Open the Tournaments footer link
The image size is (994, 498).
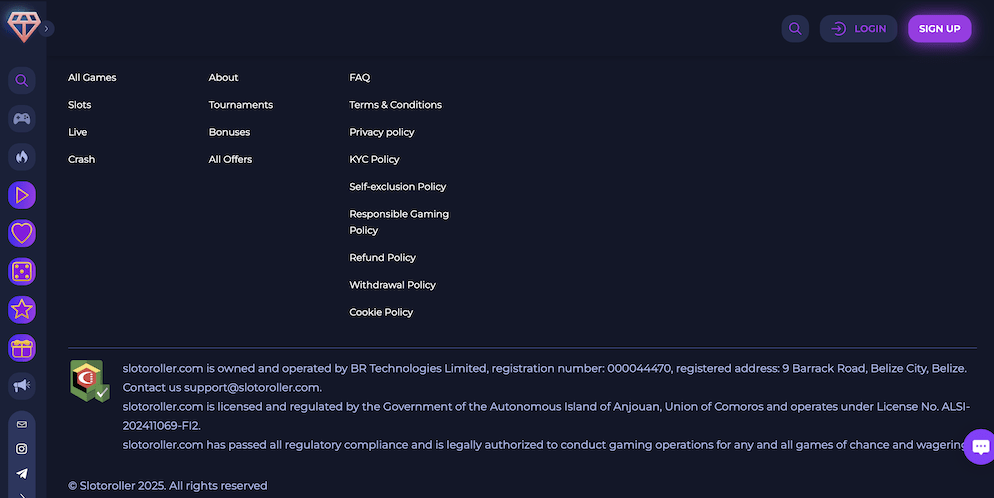point(240,105)
